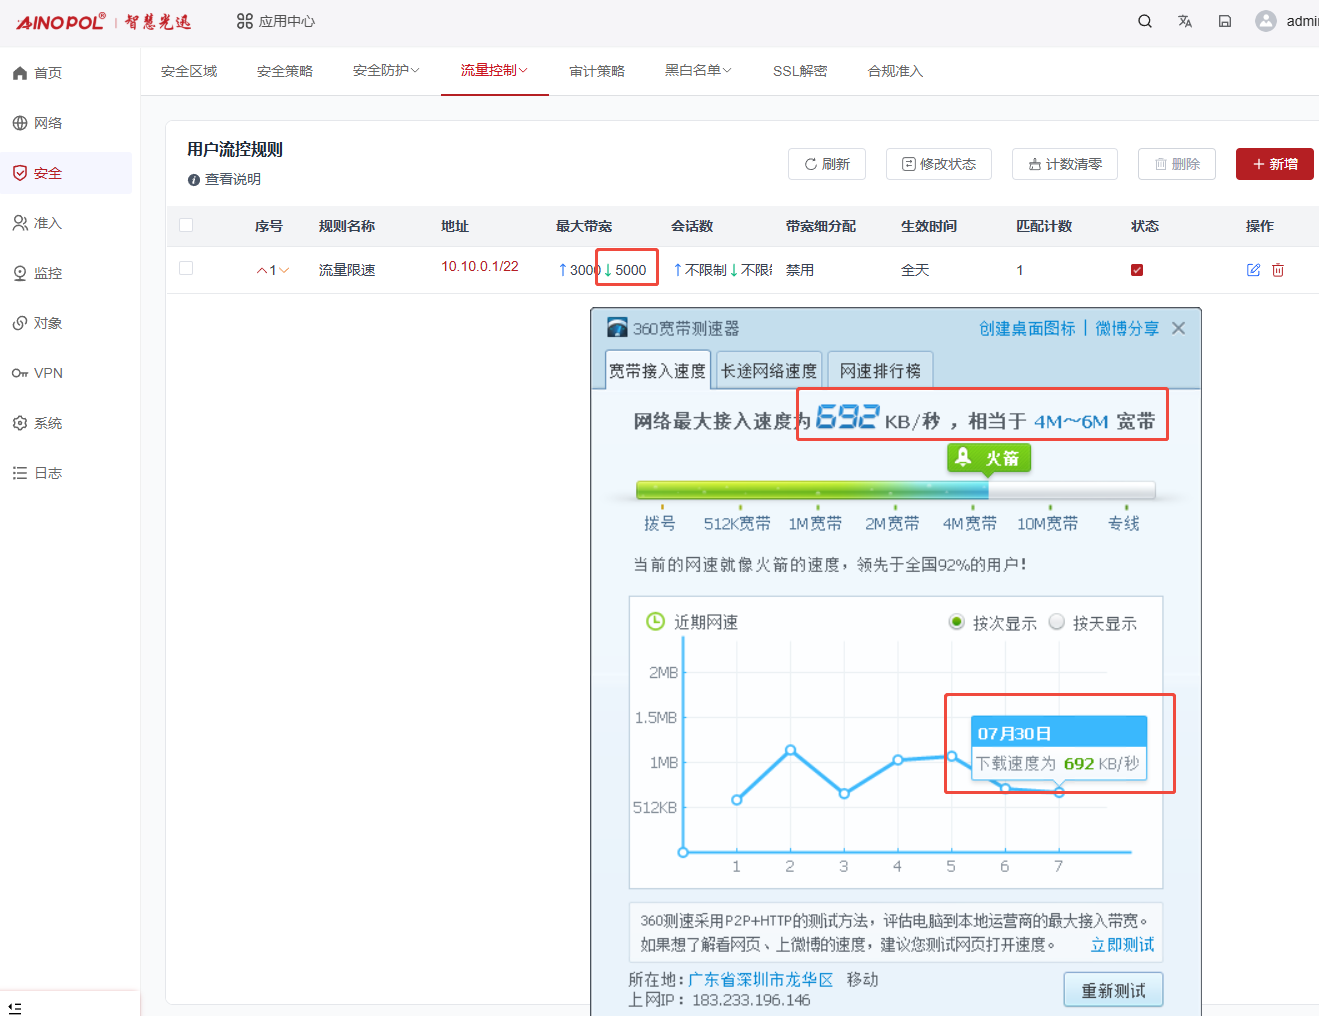This screenshot has height=1016, width=1319.
Task: Click 创建桌面图标 in the speed tester
Action: click(1027, 328)
